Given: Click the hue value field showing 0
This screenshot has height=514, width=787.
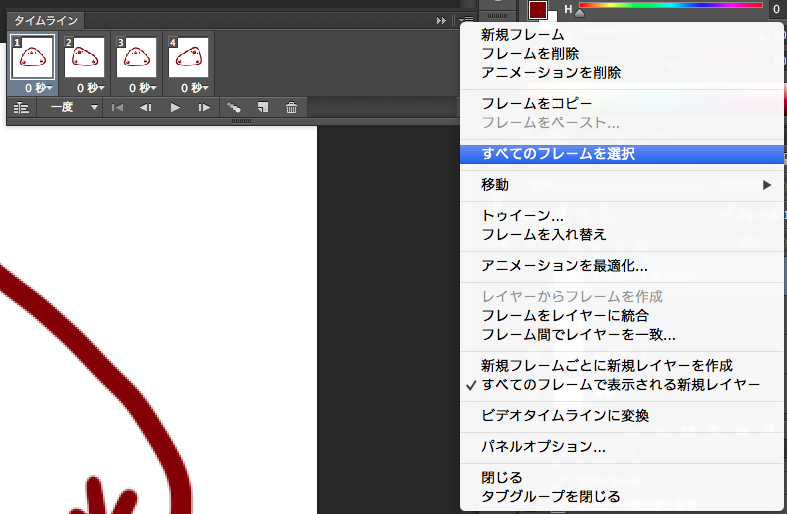Looking at the screenshot, I should pyautogui.click(x=777, y=9).
